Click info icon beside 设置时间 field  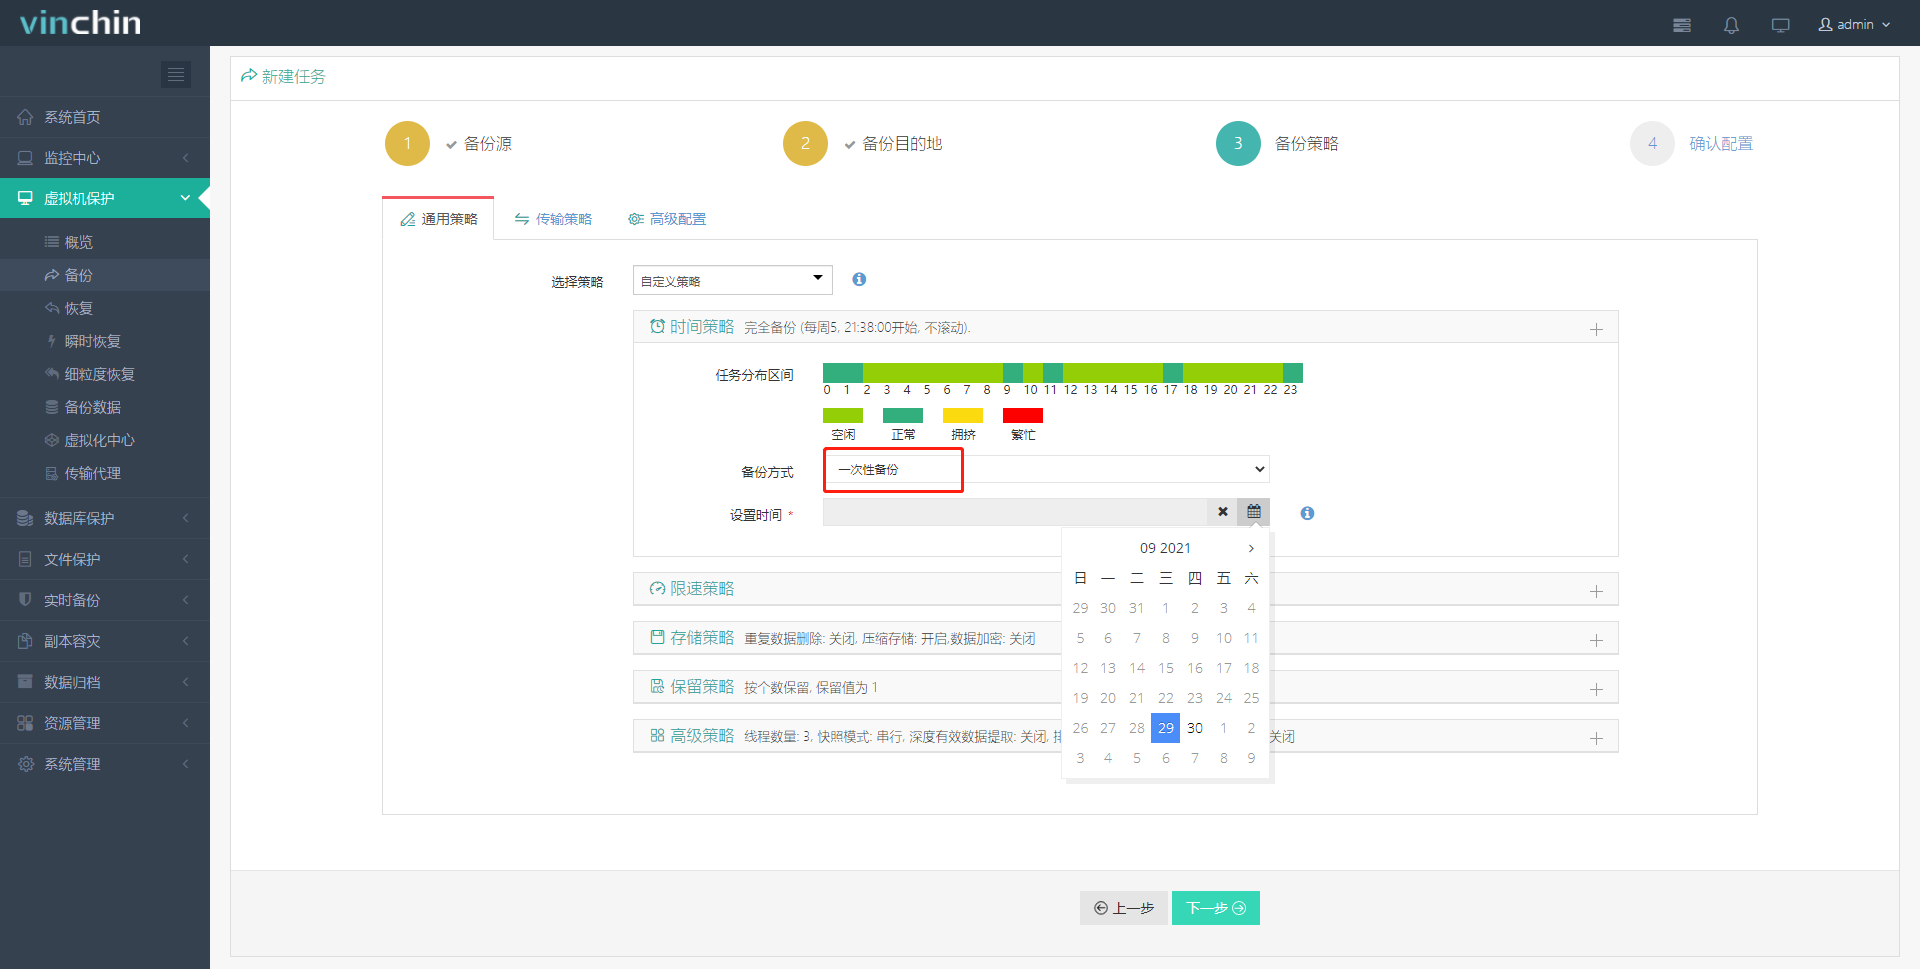click(x=1307, y=513)
